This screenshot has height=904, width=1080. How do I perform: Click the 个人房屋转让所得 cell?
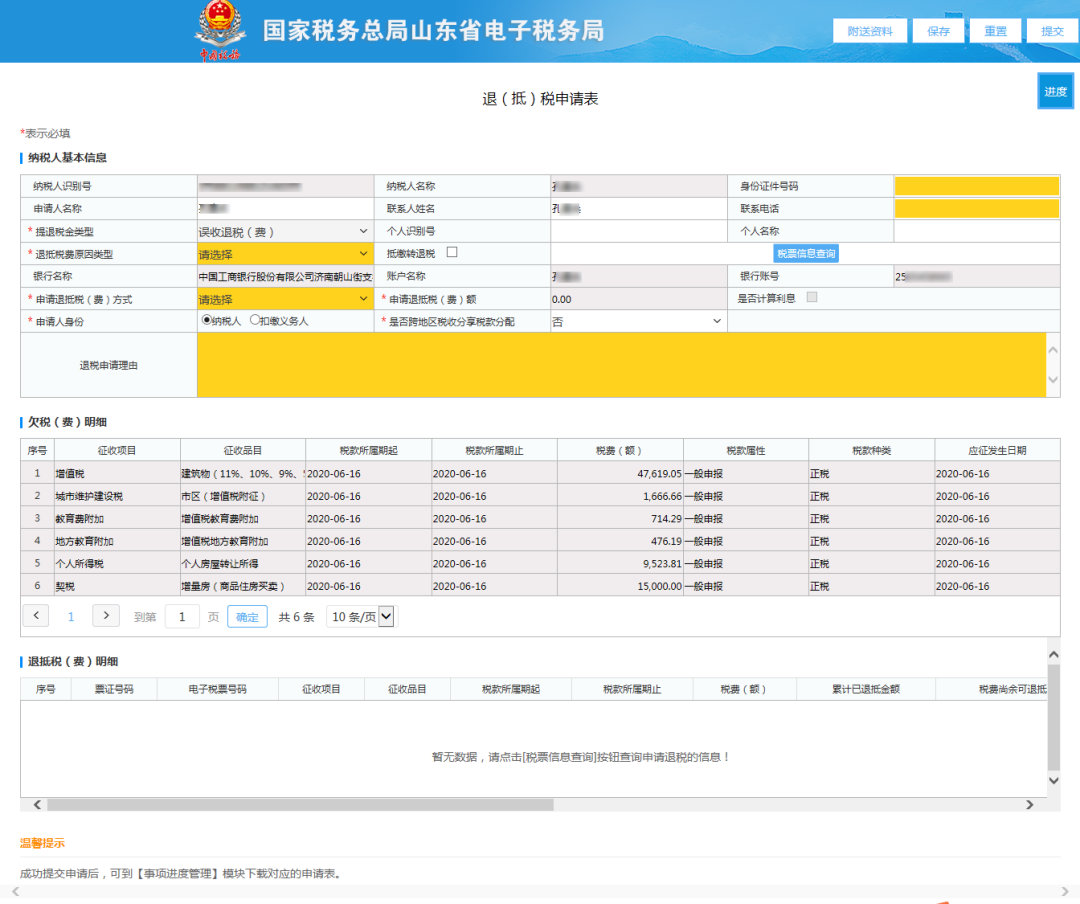(243, 564)
